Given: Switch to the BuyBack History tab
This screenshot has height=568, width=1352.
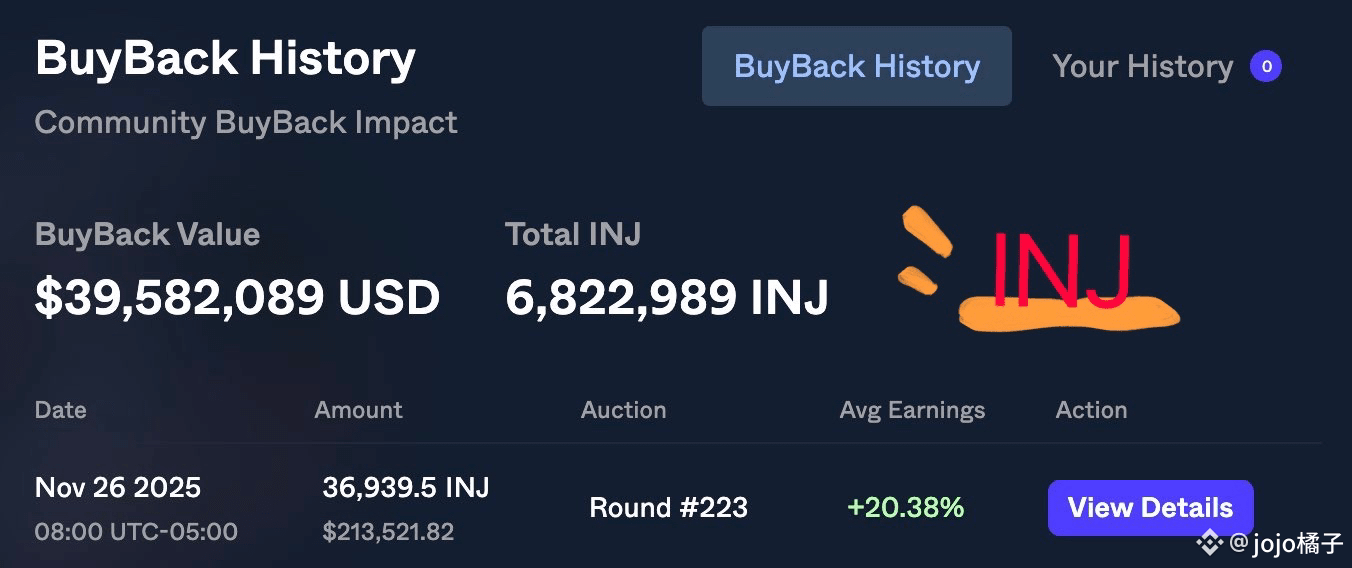Looking at the screenshot, I should click(856, 67).
